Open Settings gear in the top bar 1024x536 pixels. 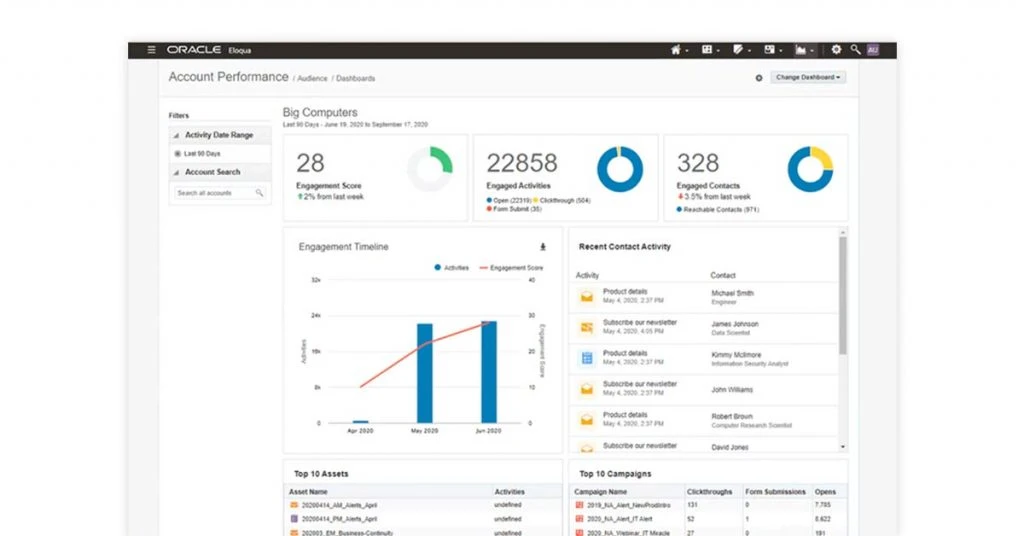(836, 50)
